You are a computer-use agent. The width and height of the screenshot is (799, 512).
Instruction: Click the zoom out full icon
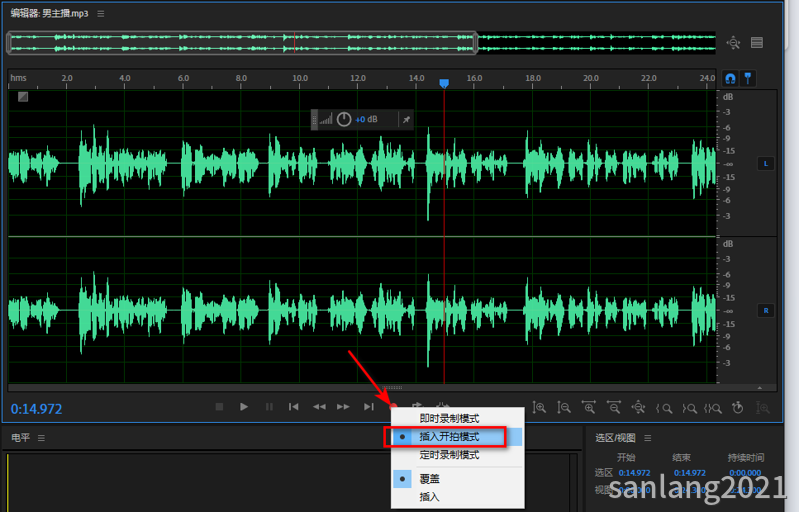(638, 408)
